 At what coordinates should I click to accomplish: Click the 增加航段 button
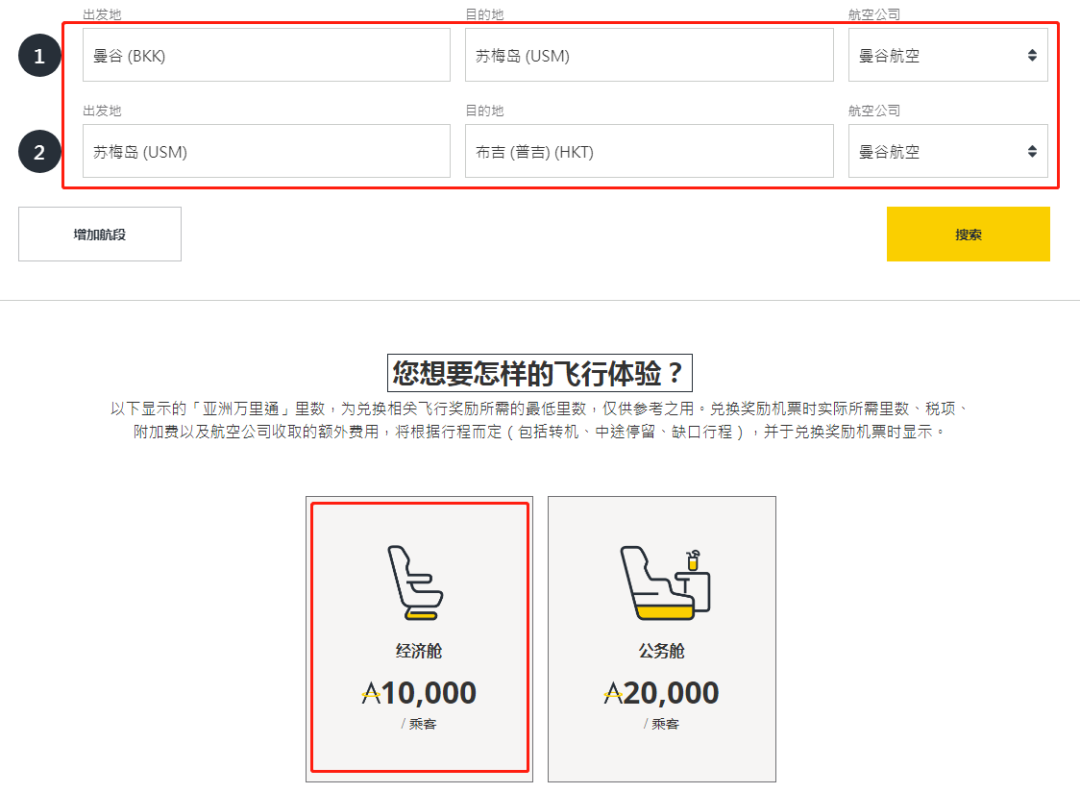[100, 234]
